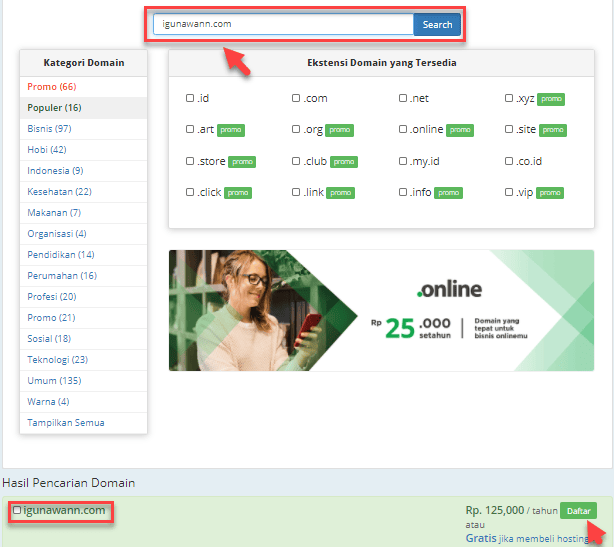Check the .org extension checkbox

[296, 129]
